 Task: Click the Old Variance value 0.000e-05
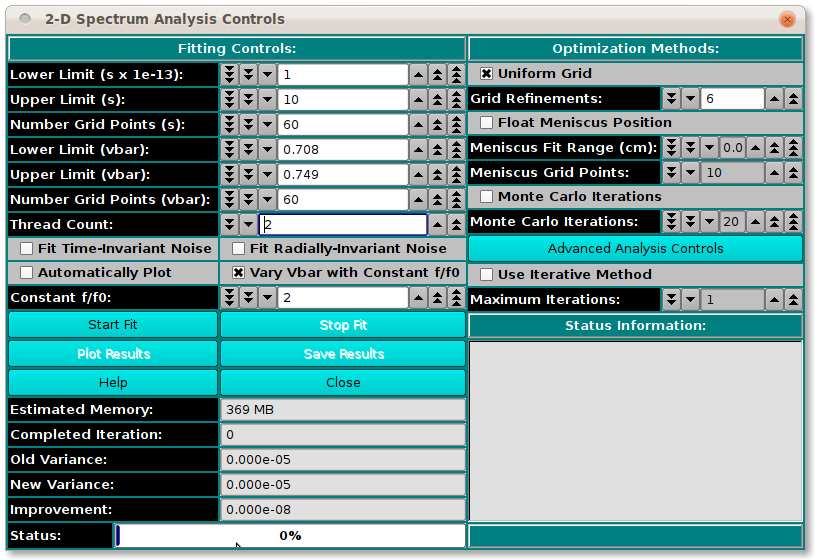pos(343,460)
